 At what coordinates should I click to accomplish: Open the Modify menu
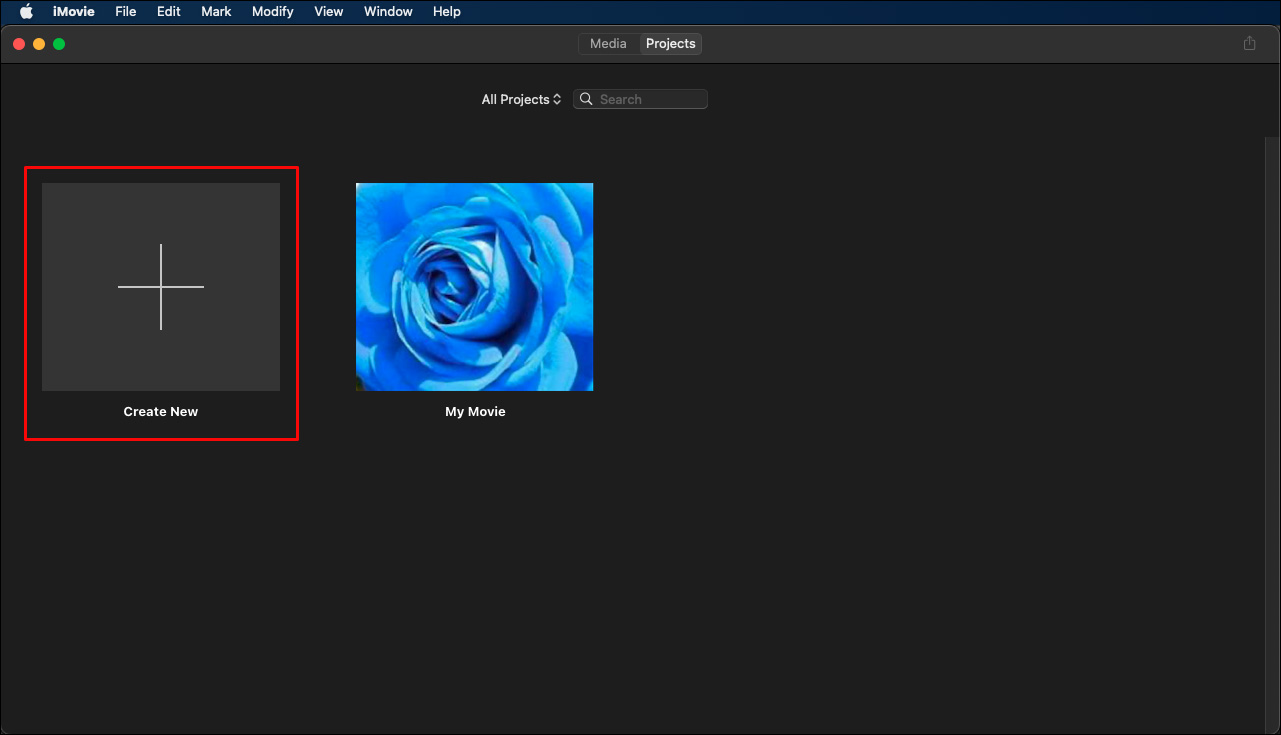(272, 11)
